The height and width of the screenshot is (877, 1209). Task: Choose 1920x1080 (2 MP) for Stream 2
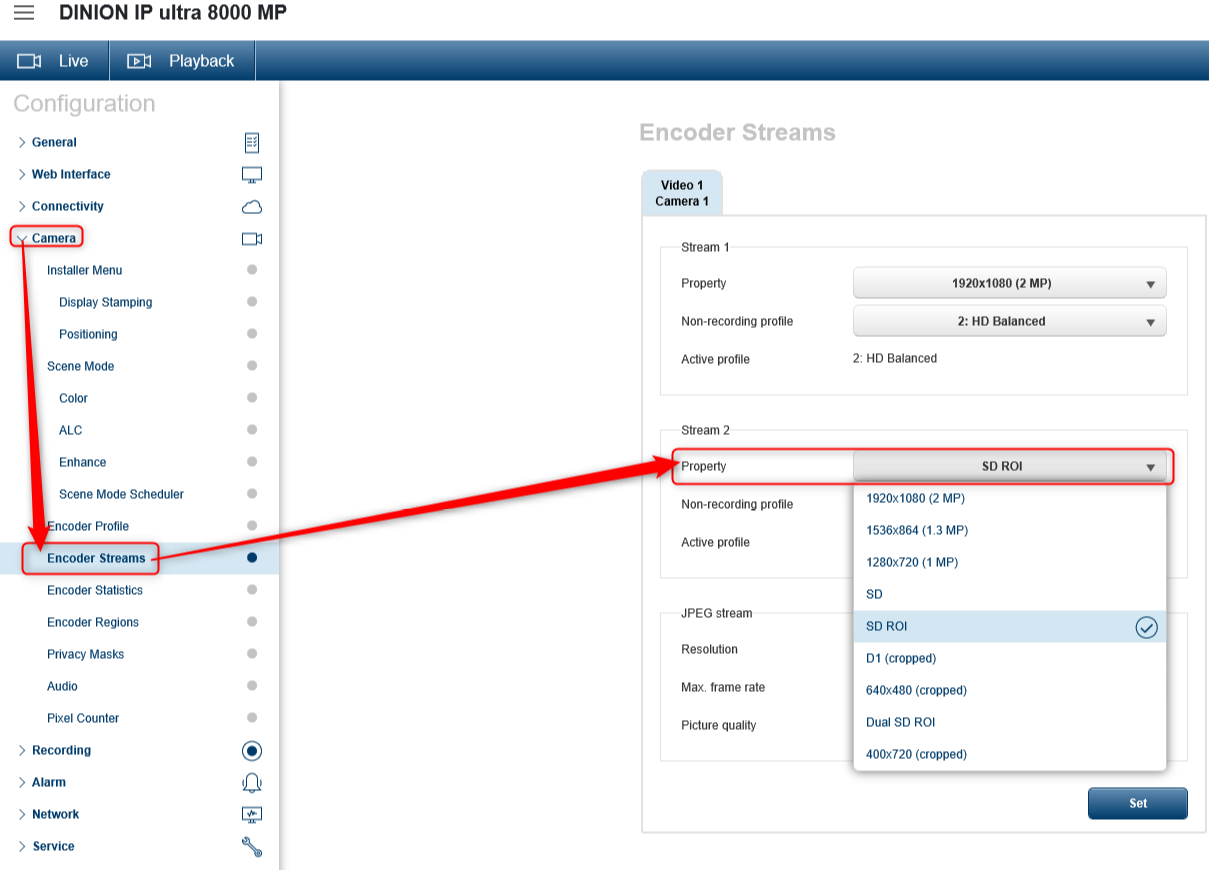tap(1009, 498)
